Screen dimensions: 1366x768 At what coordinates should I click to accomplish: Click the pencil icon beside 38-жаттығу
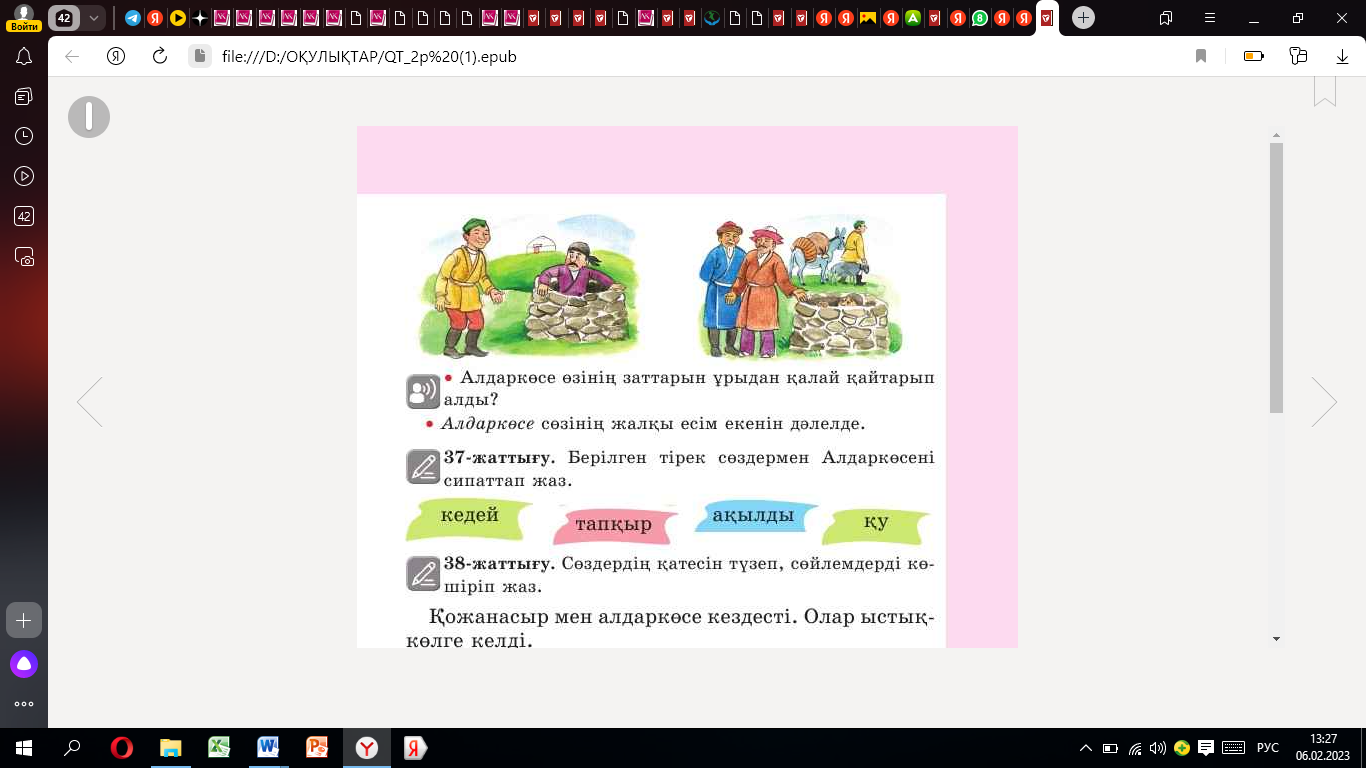click(x=423, y=574)
